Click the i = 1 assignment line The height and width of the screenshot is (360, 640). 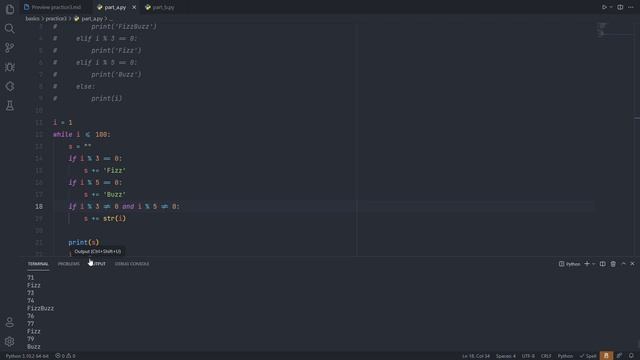pos(62,122)
